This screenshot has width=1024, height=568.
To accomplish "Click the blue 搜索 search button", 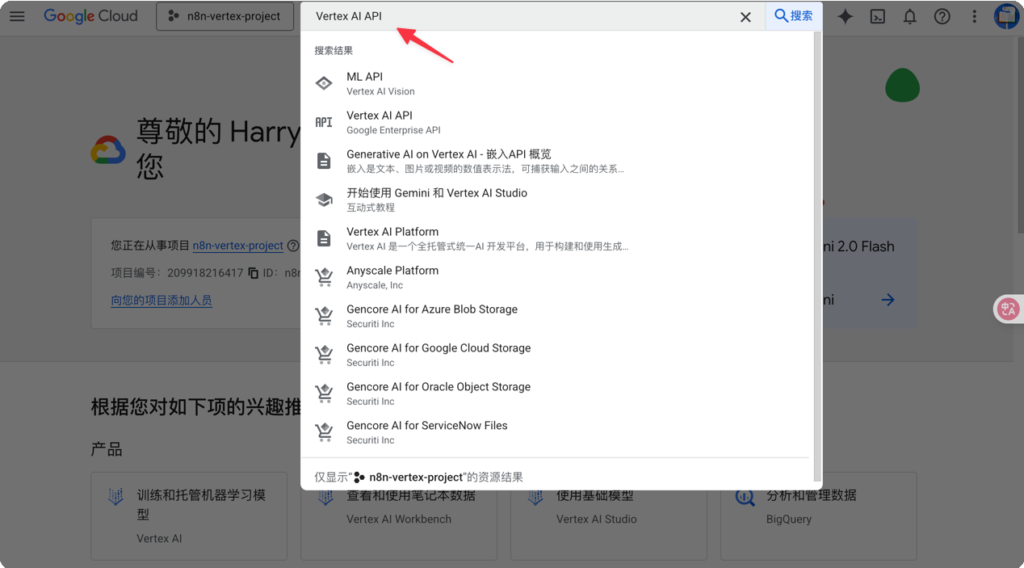I will click(793, 16).
